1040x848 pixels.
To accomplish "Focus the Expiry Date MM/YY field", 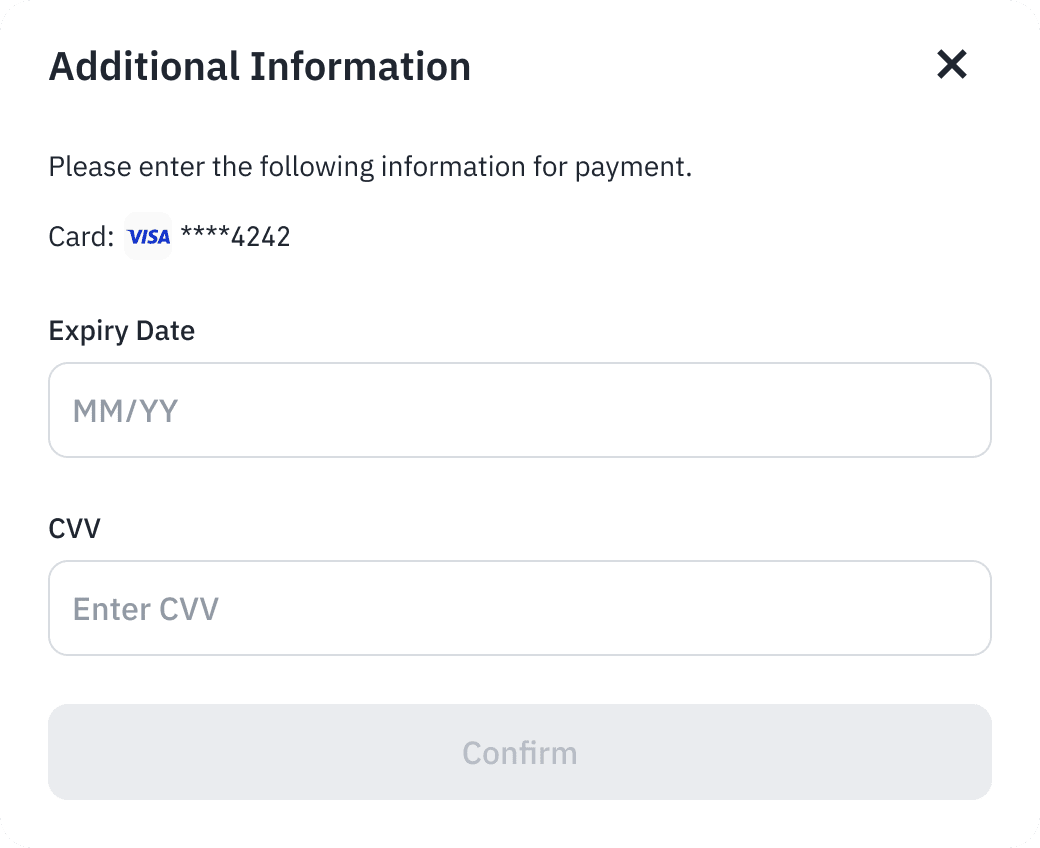I will [519, 410].
